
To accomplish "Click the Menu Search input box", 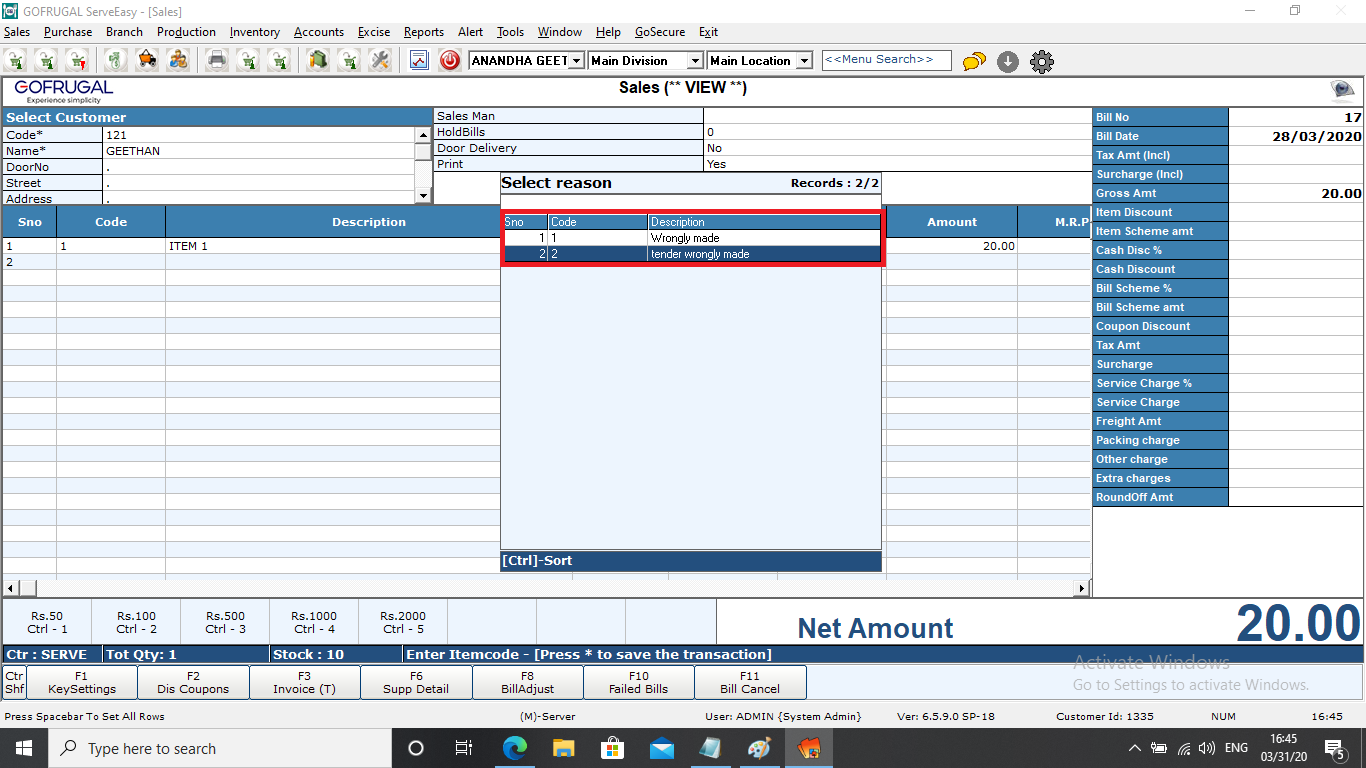I will [886, 60].
